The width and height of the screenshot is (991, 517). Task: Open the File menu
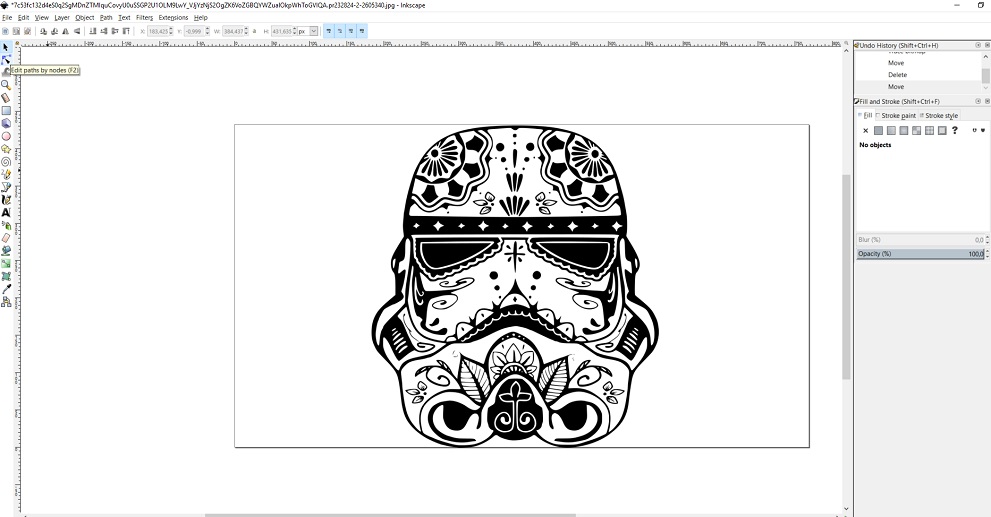click(x=7, y=18)
